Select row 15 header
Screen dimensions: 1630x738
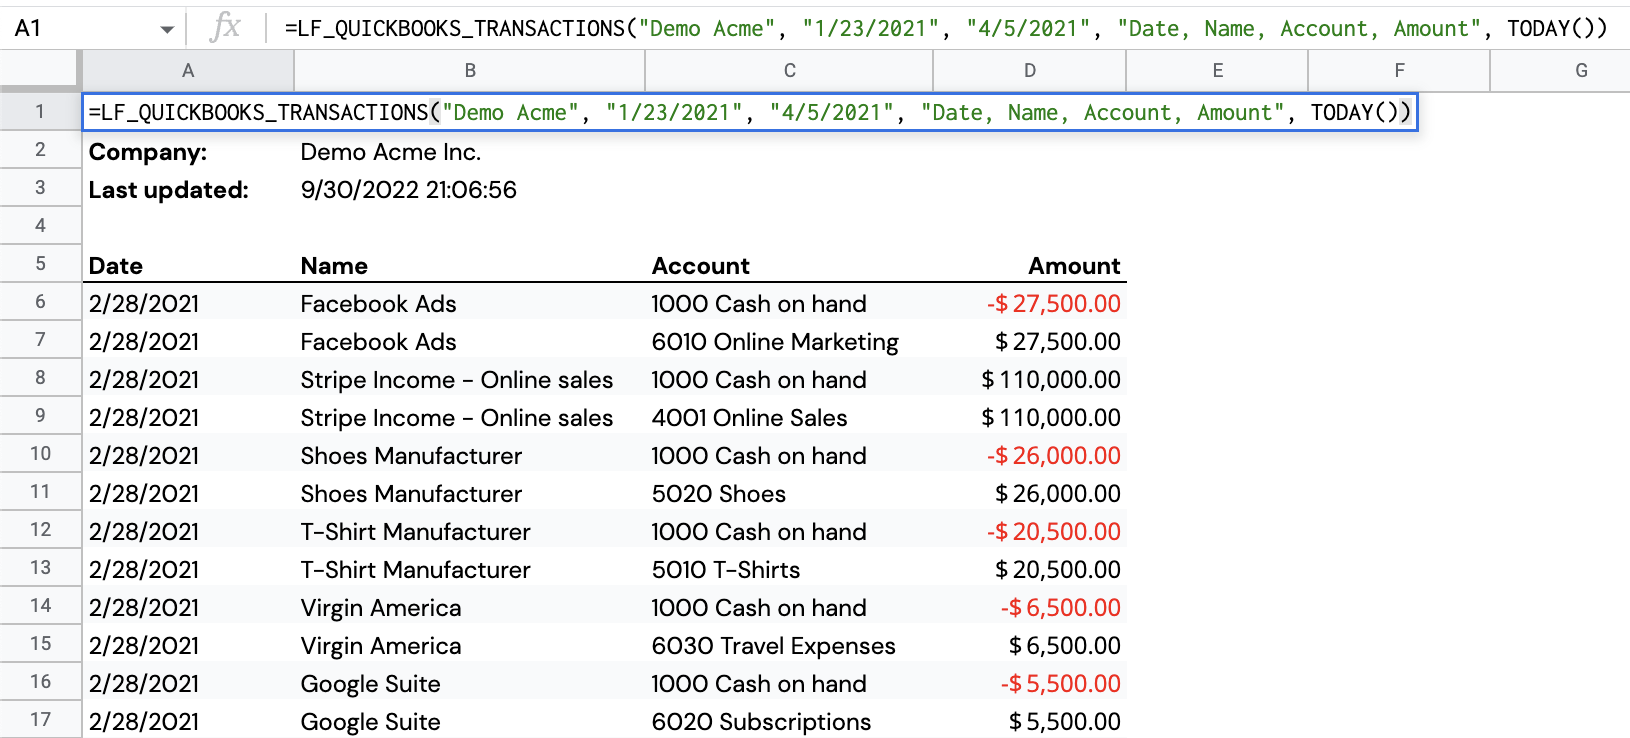(40, 644)
